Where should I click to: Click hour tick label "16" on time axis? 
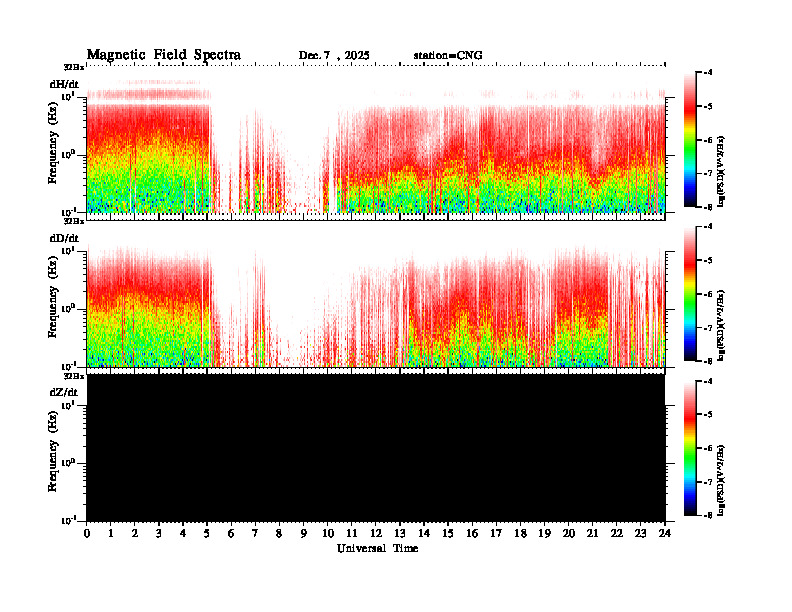click(x=472, y=533)
